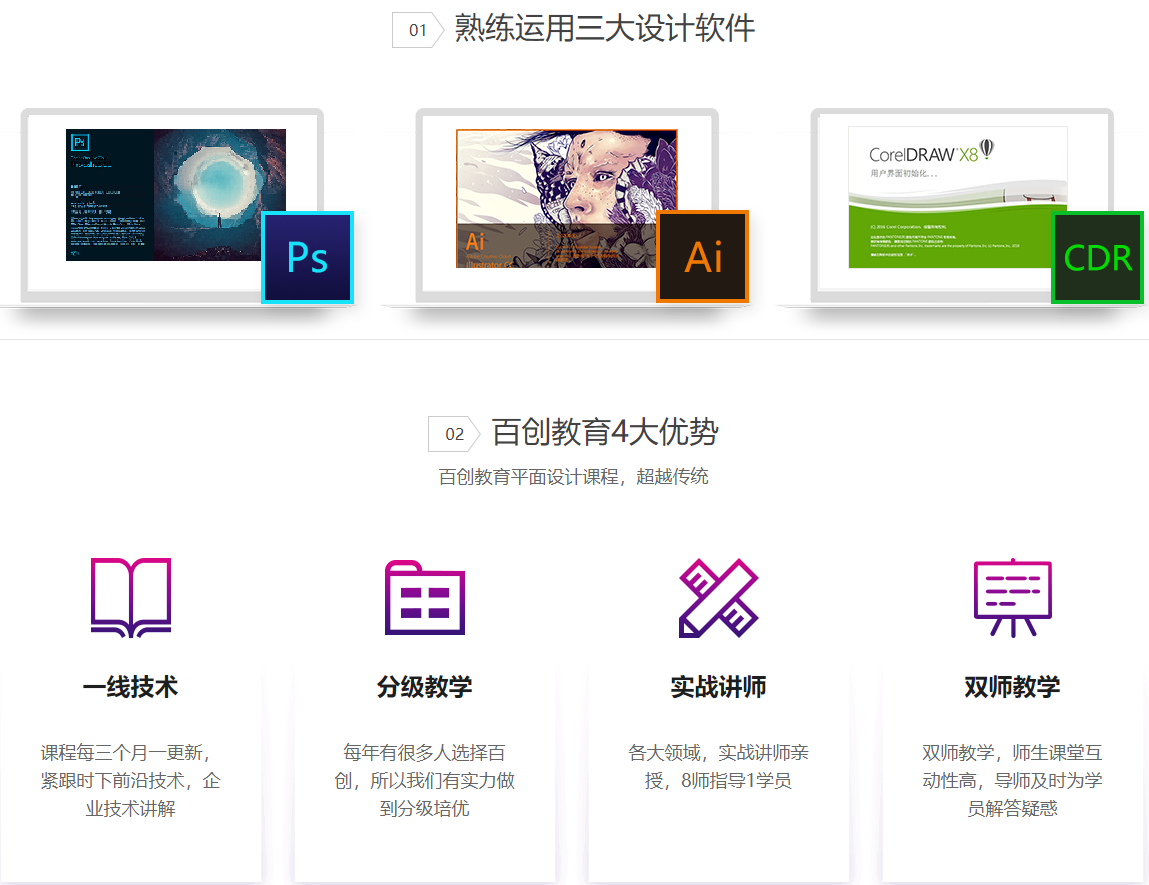Click the pencil and ruler icon

tap(719, 598)
